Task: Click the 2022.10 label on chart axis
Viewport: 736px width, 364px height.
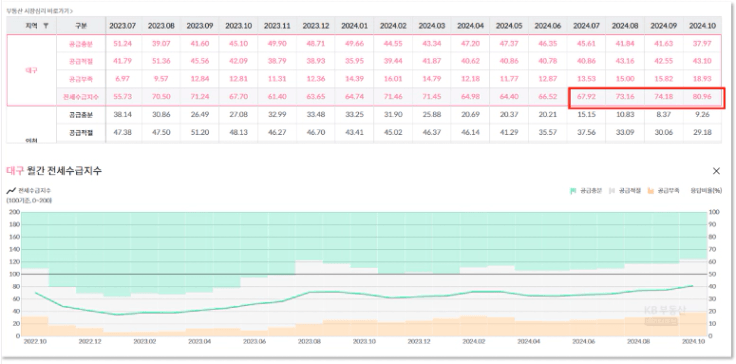Action: tap(34, 342)
